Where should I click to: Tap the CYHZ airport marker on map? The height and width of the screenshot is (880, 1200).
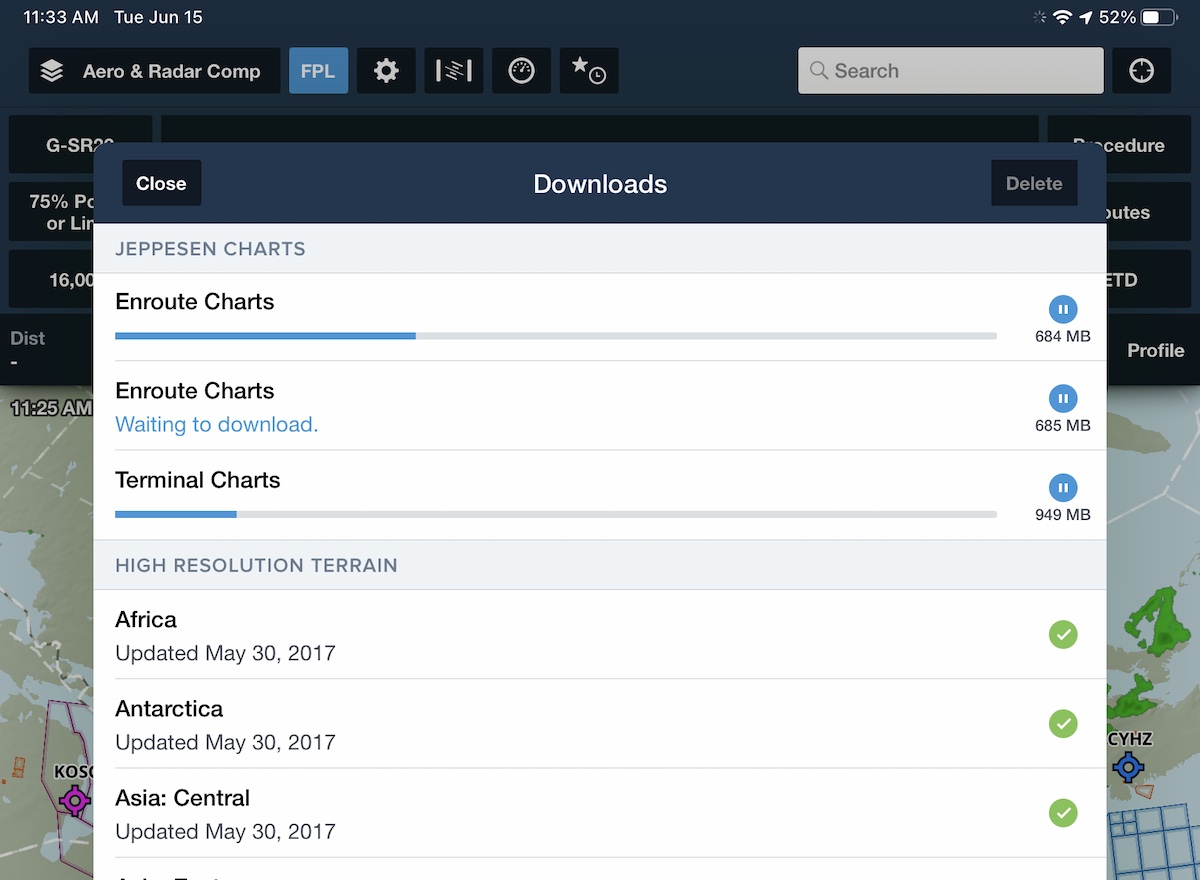(x=1129, y=767)
